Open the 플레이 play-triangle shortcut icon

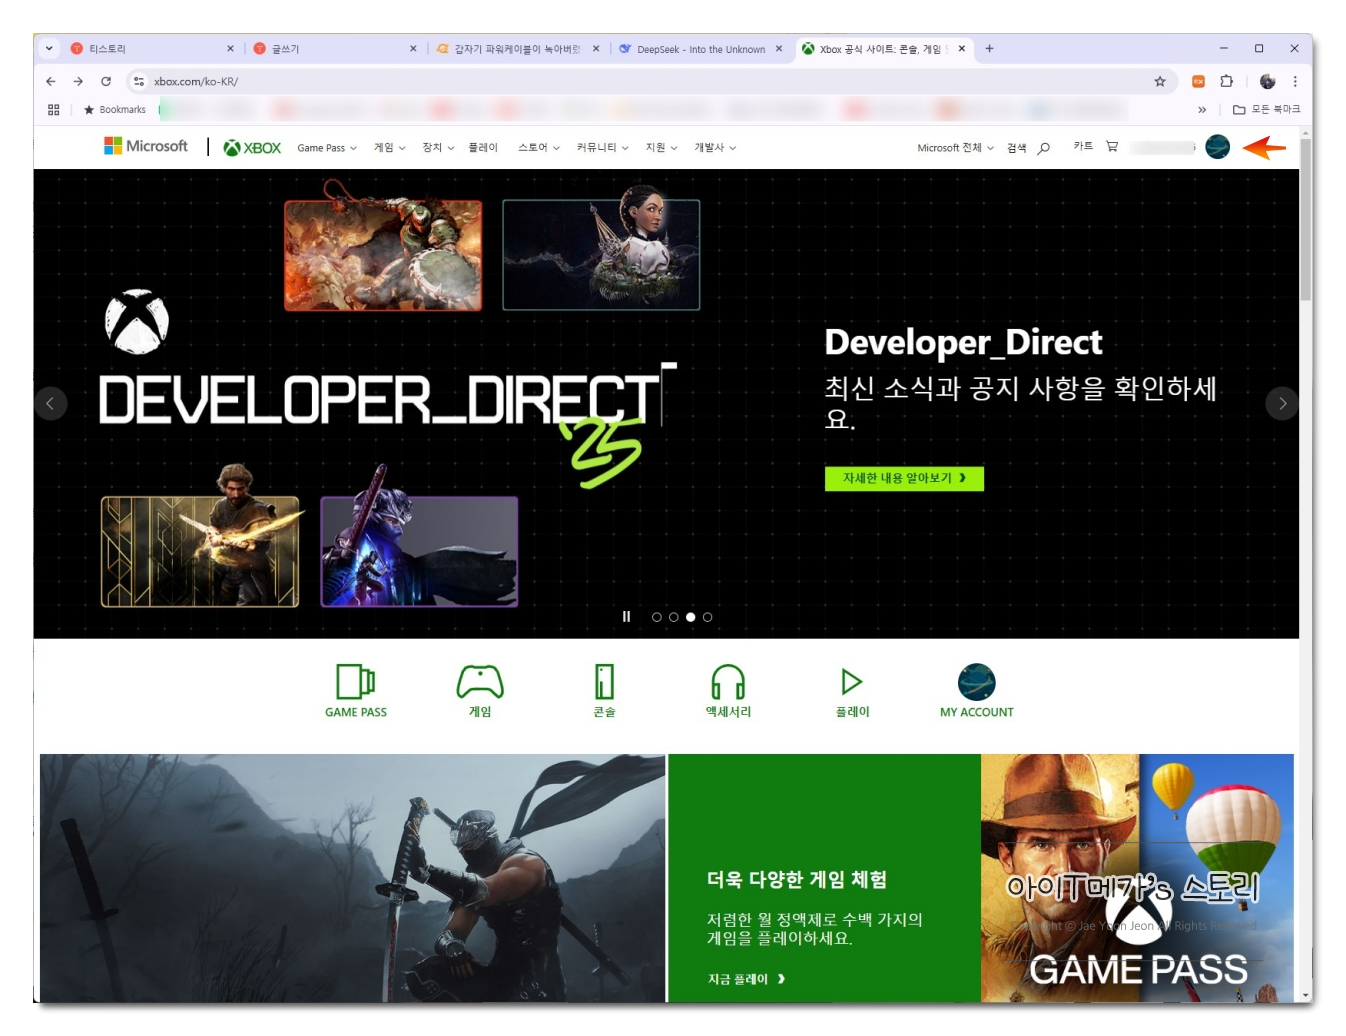tap(852, 682)
